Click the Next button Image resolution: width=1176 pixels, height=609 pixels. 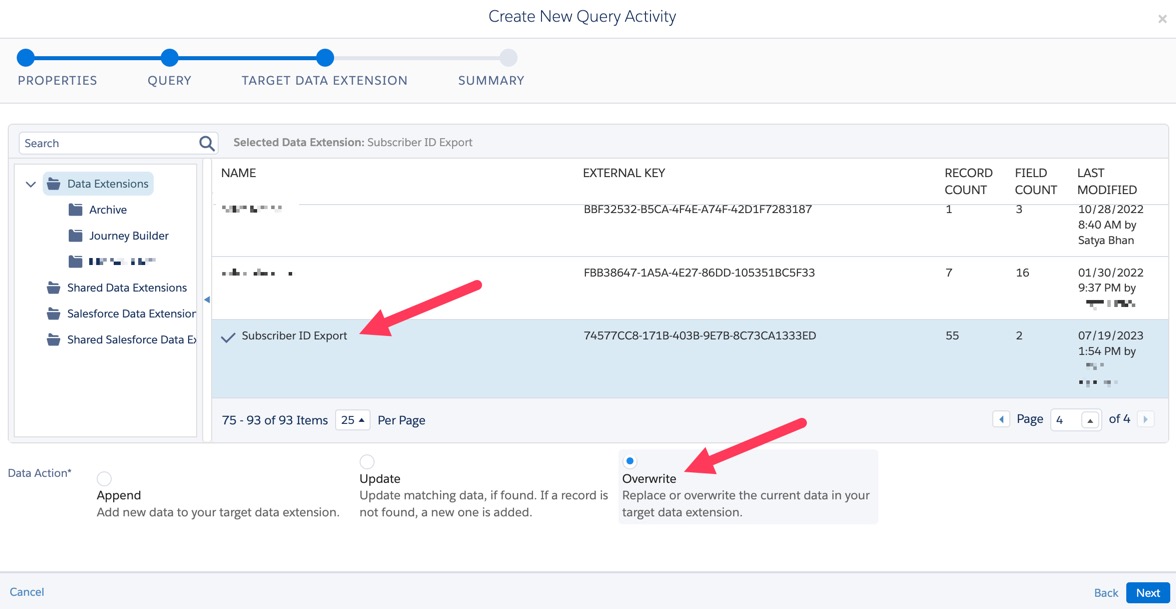(x=1147, y=592)
